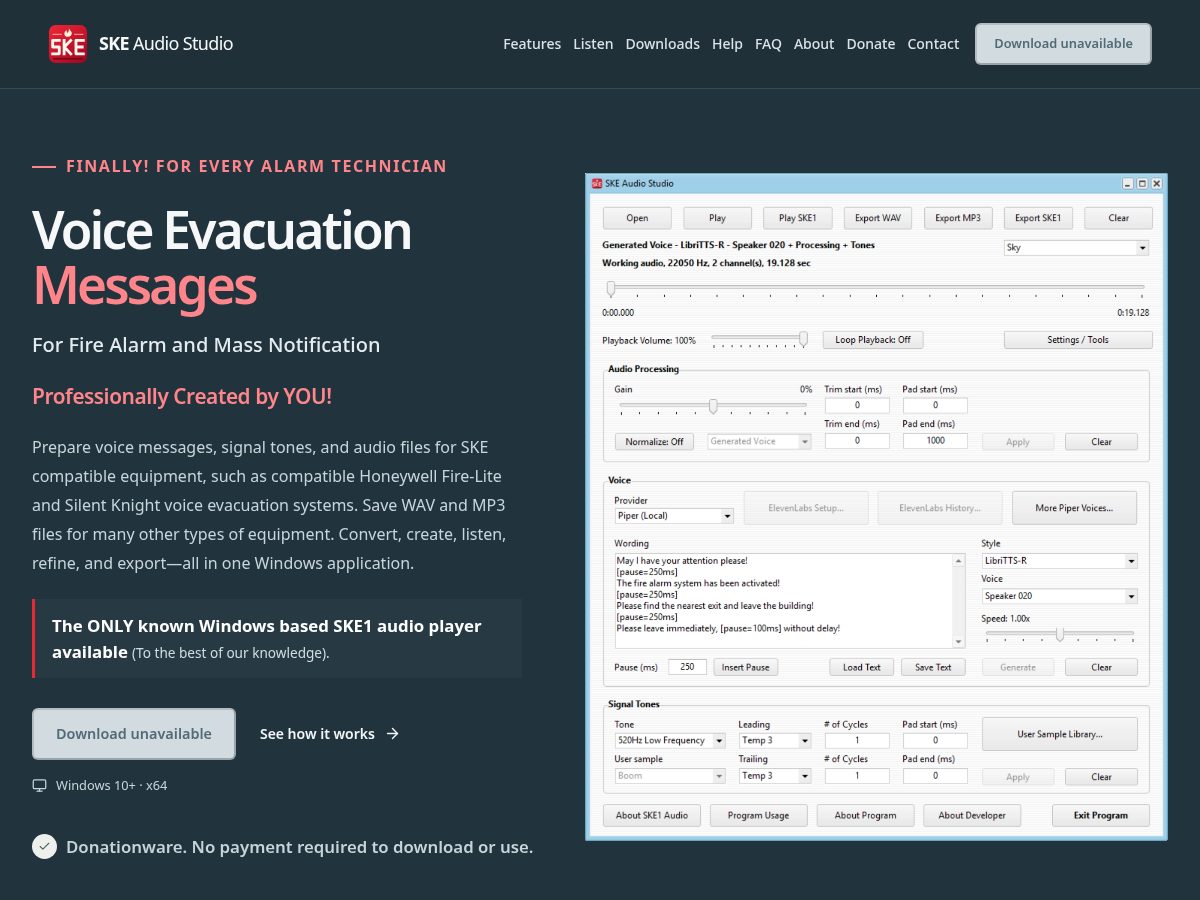
Task: Open the Provider dropdown showing Piper (Local)
Action: click(x=674, y=516)
